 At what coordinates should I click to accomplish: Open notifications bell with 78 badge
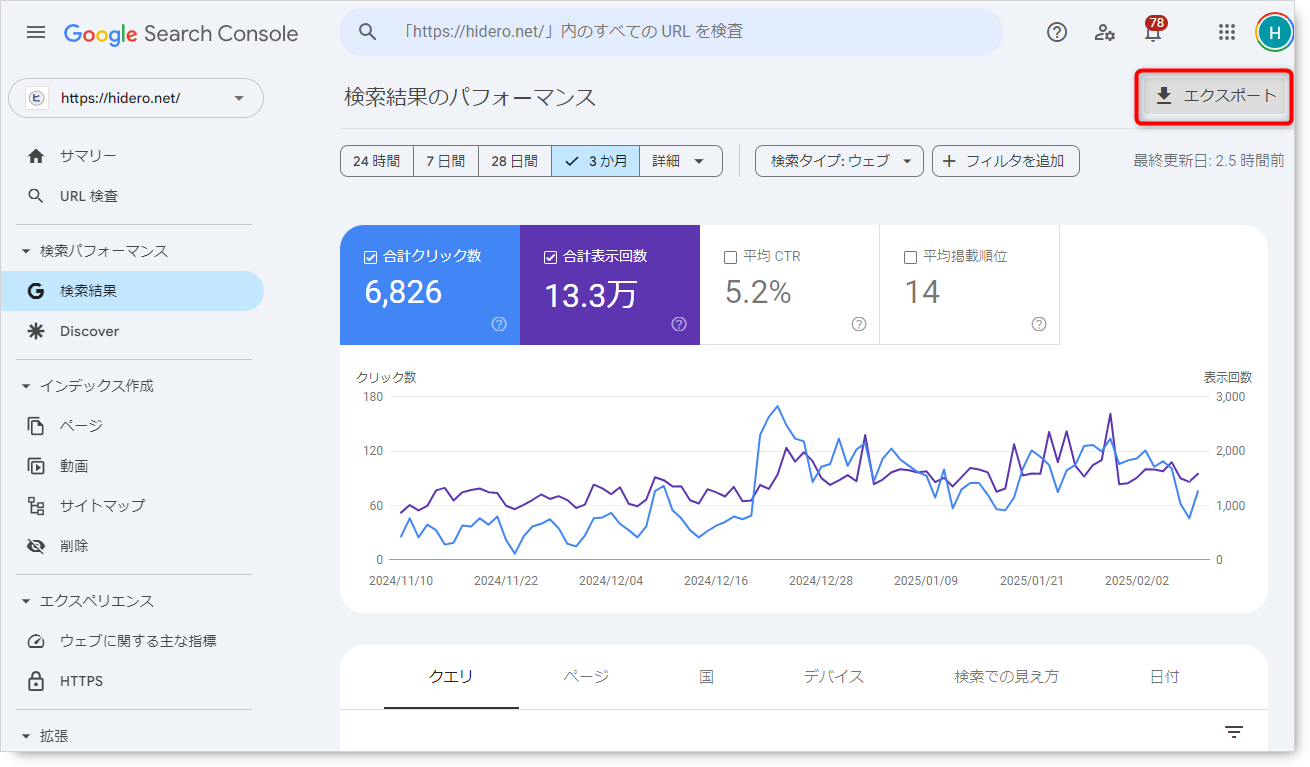pyautogui.click(x=1153, y=33)
